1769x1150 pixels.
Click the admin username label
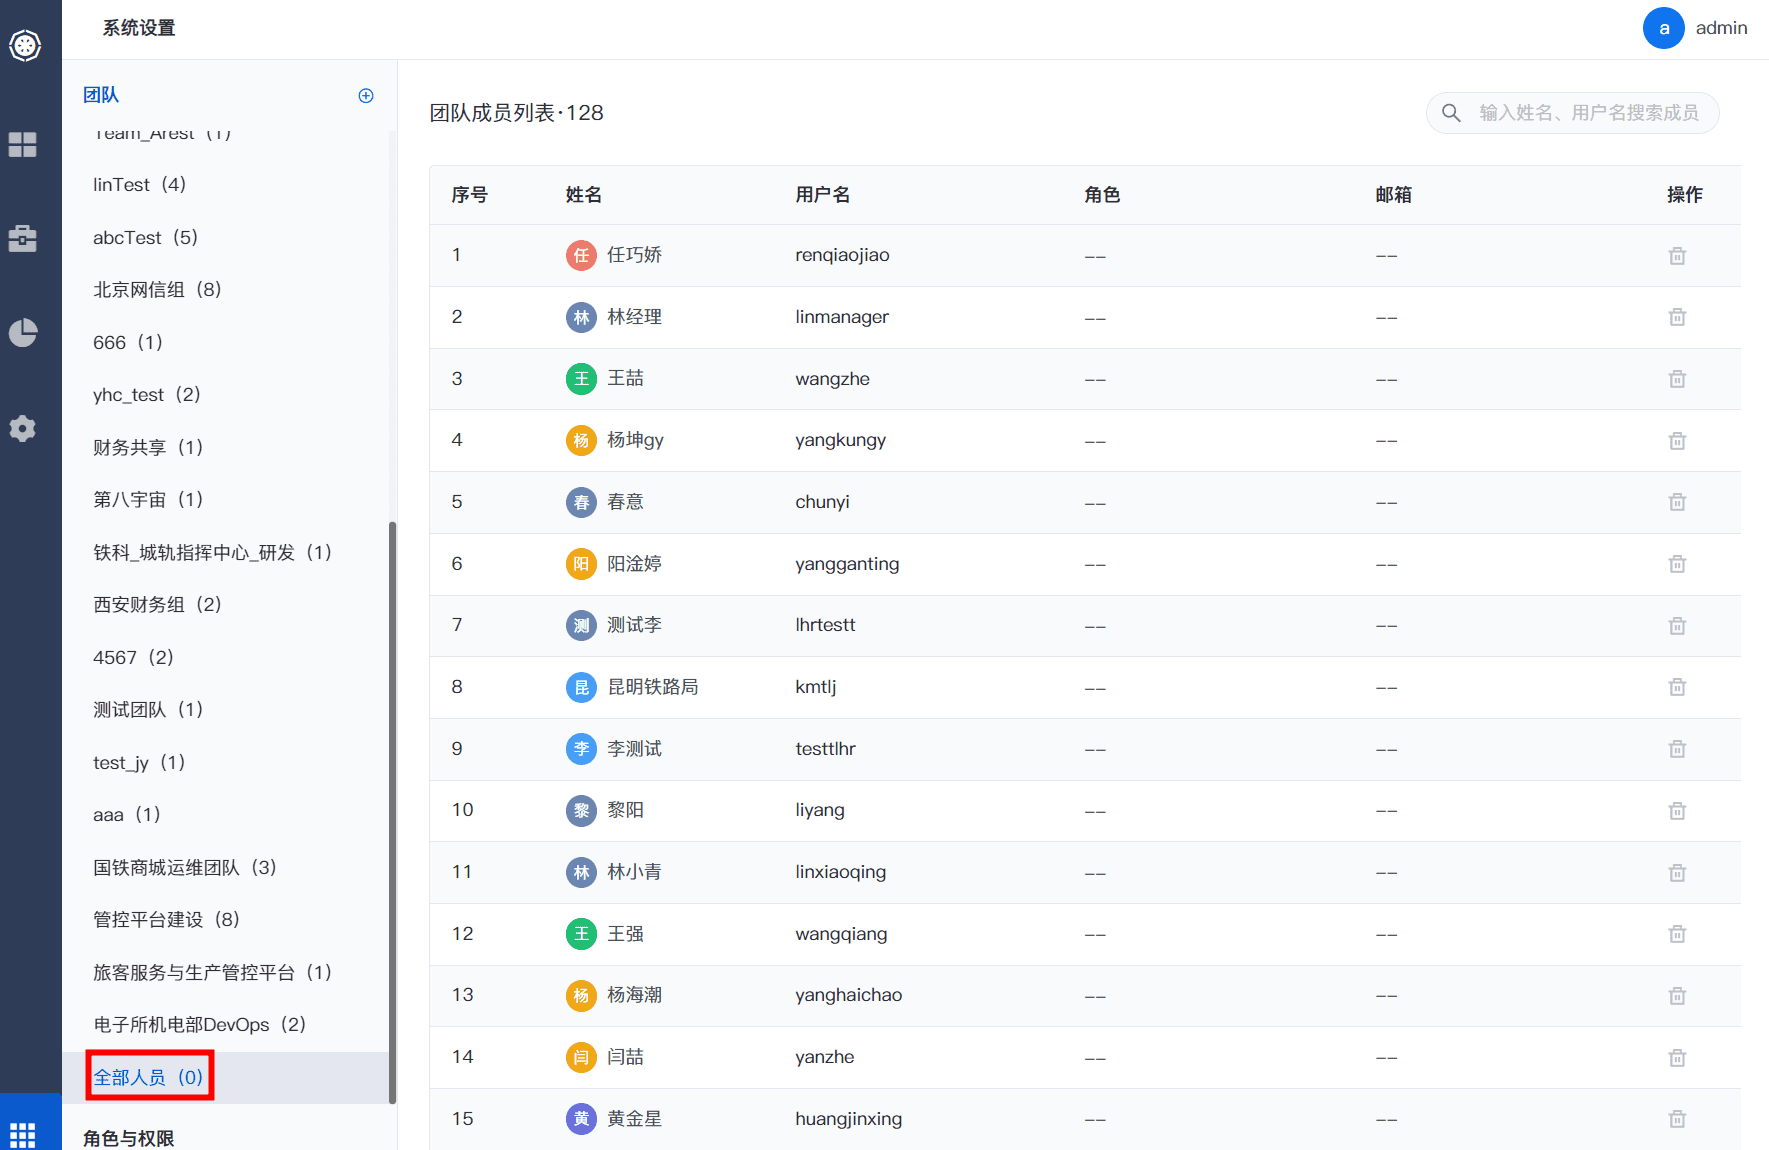pyautogui.click(x=1721, y=28)
